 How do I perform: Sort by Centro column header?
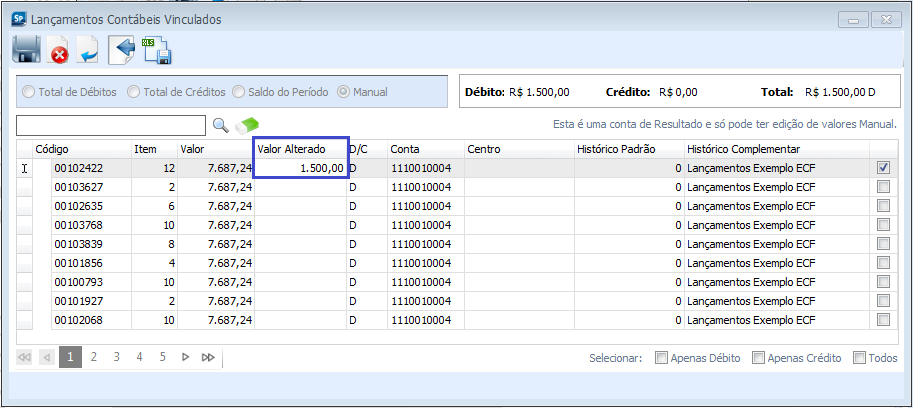click(x=519, y=149)
